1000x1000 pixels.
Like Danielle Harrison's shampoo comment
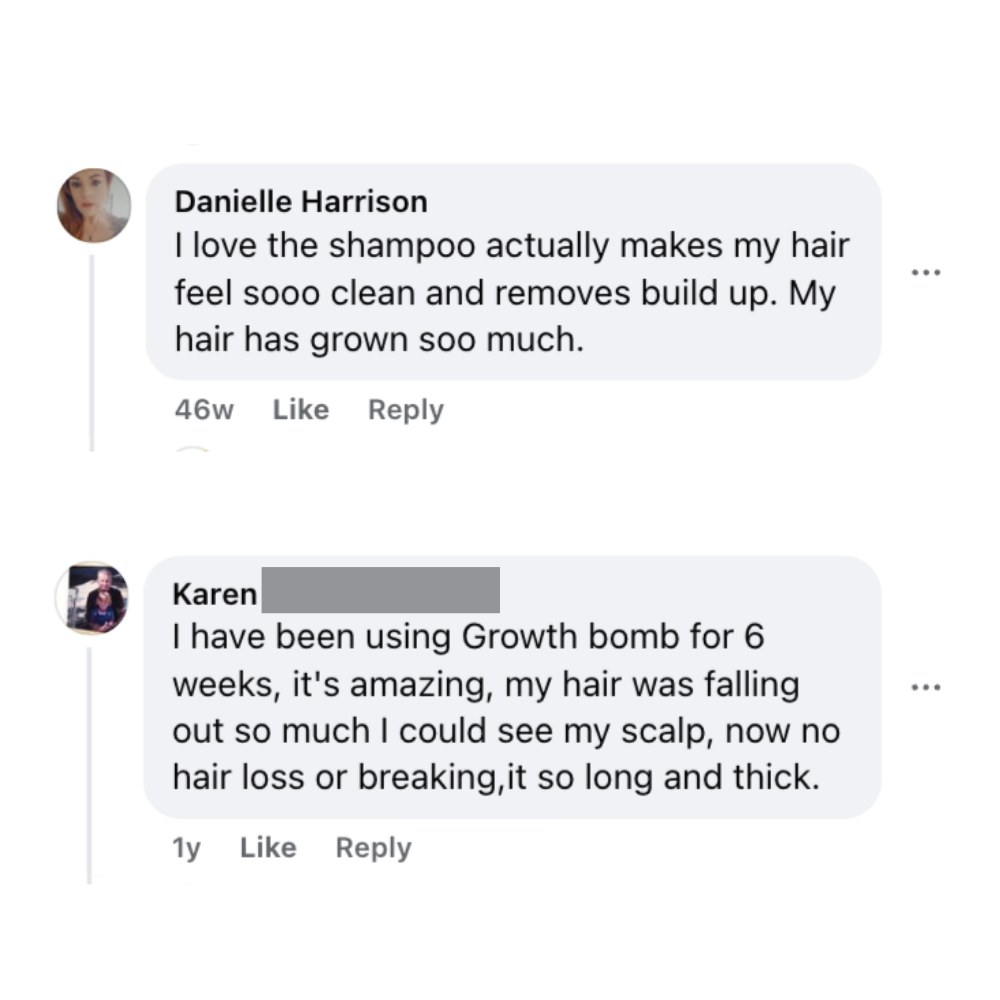pyautogui.click(x=301, y=409)
